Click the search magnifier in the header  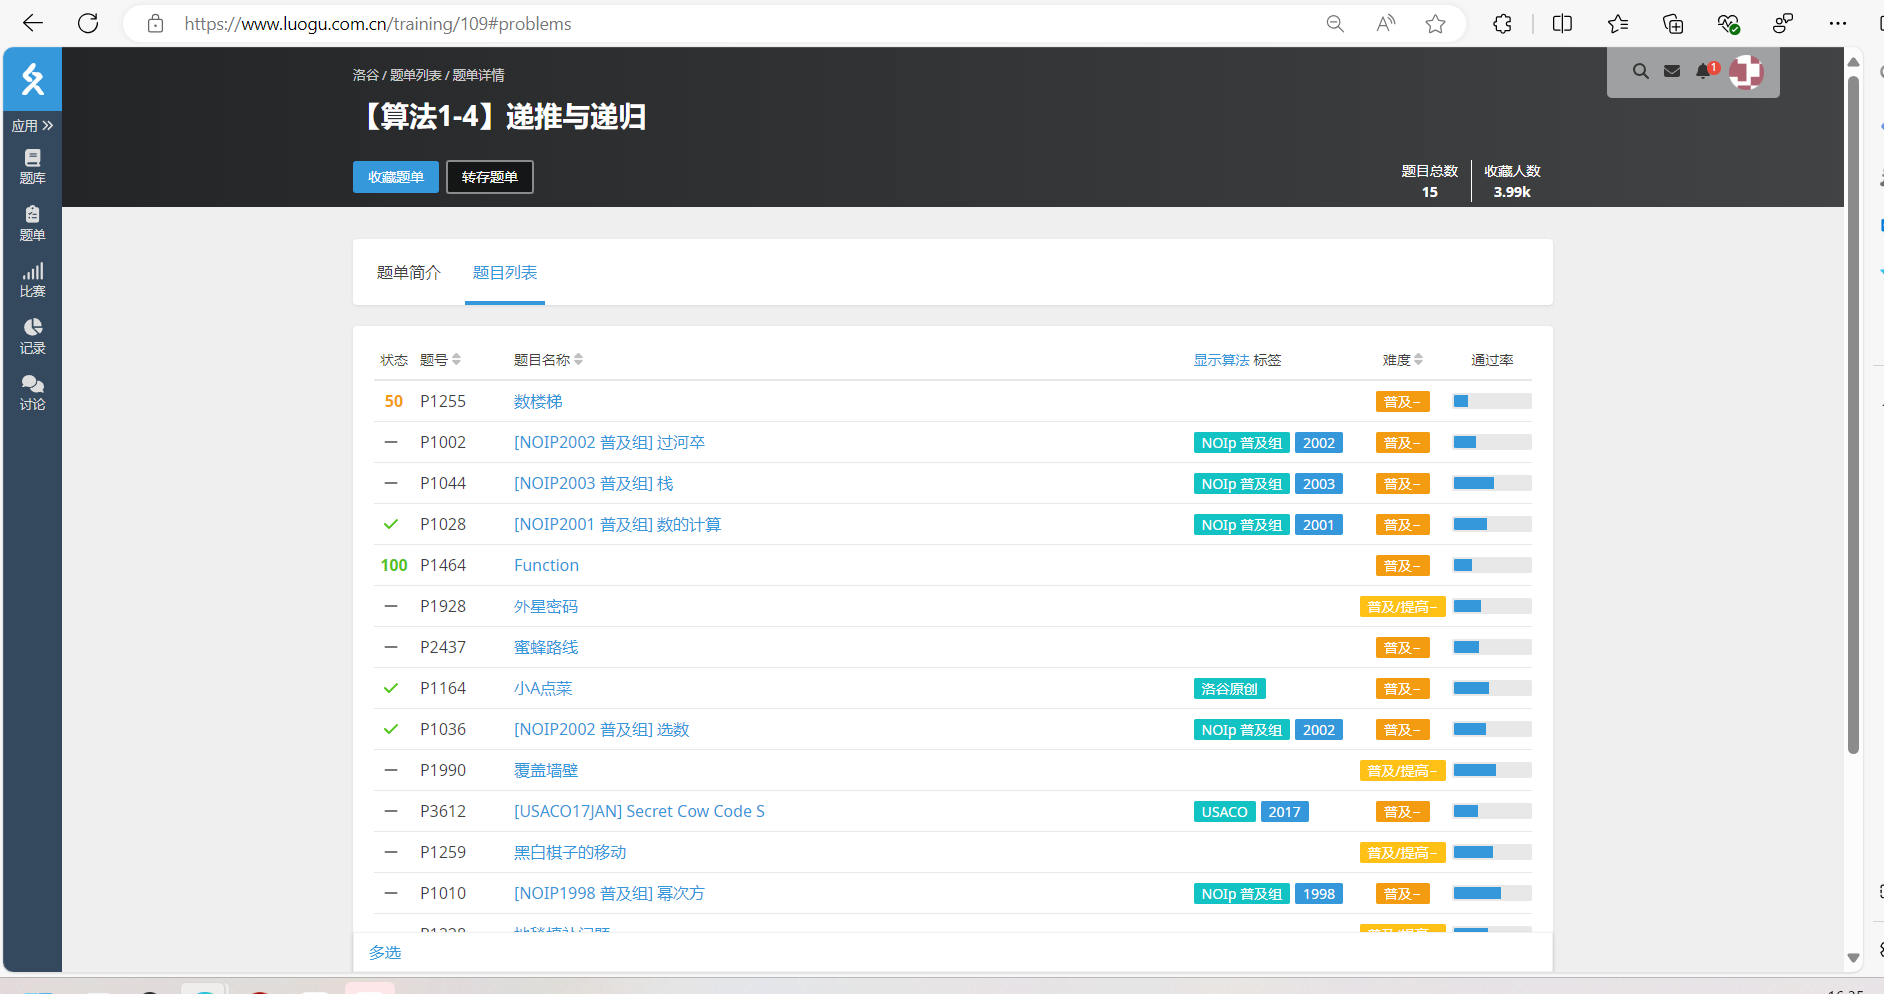tap(1640, 71)
